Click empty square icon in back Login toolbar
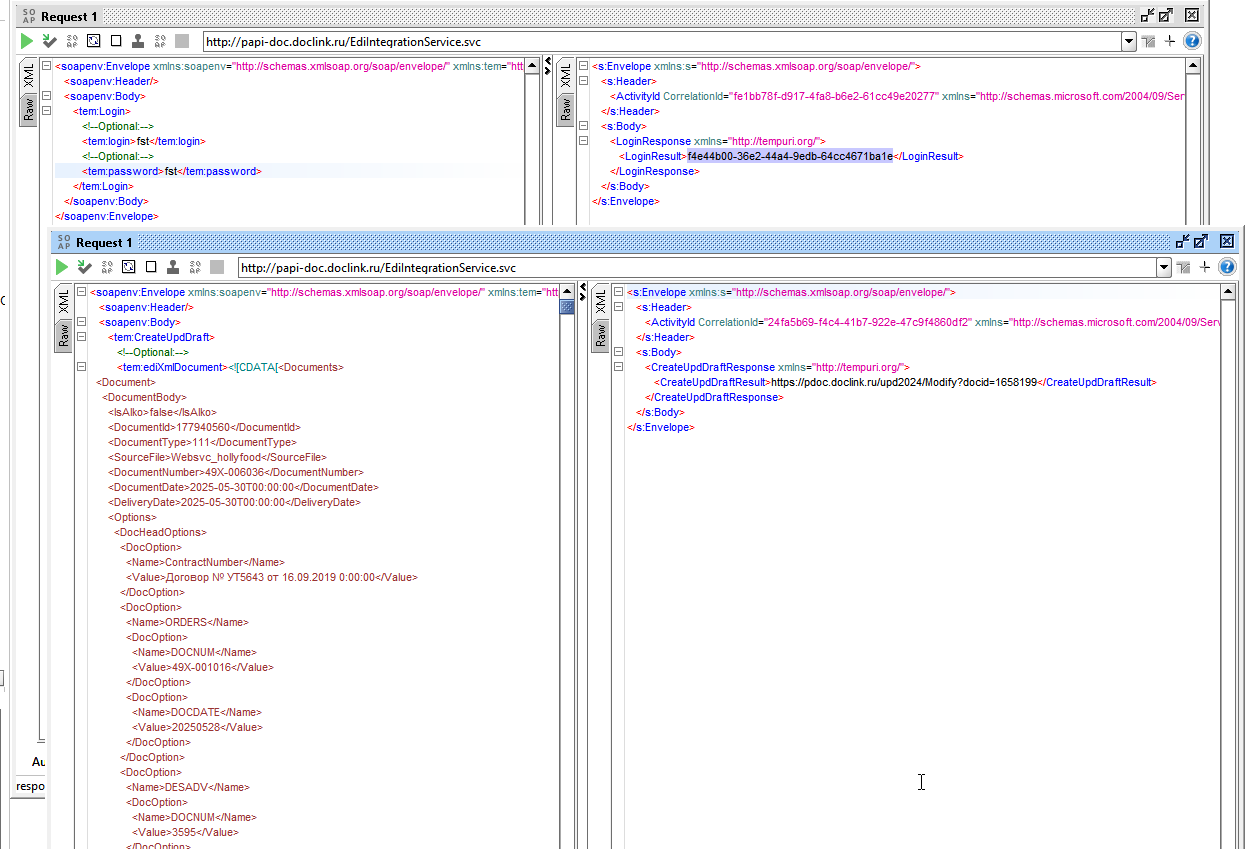 tap(116, 41)
